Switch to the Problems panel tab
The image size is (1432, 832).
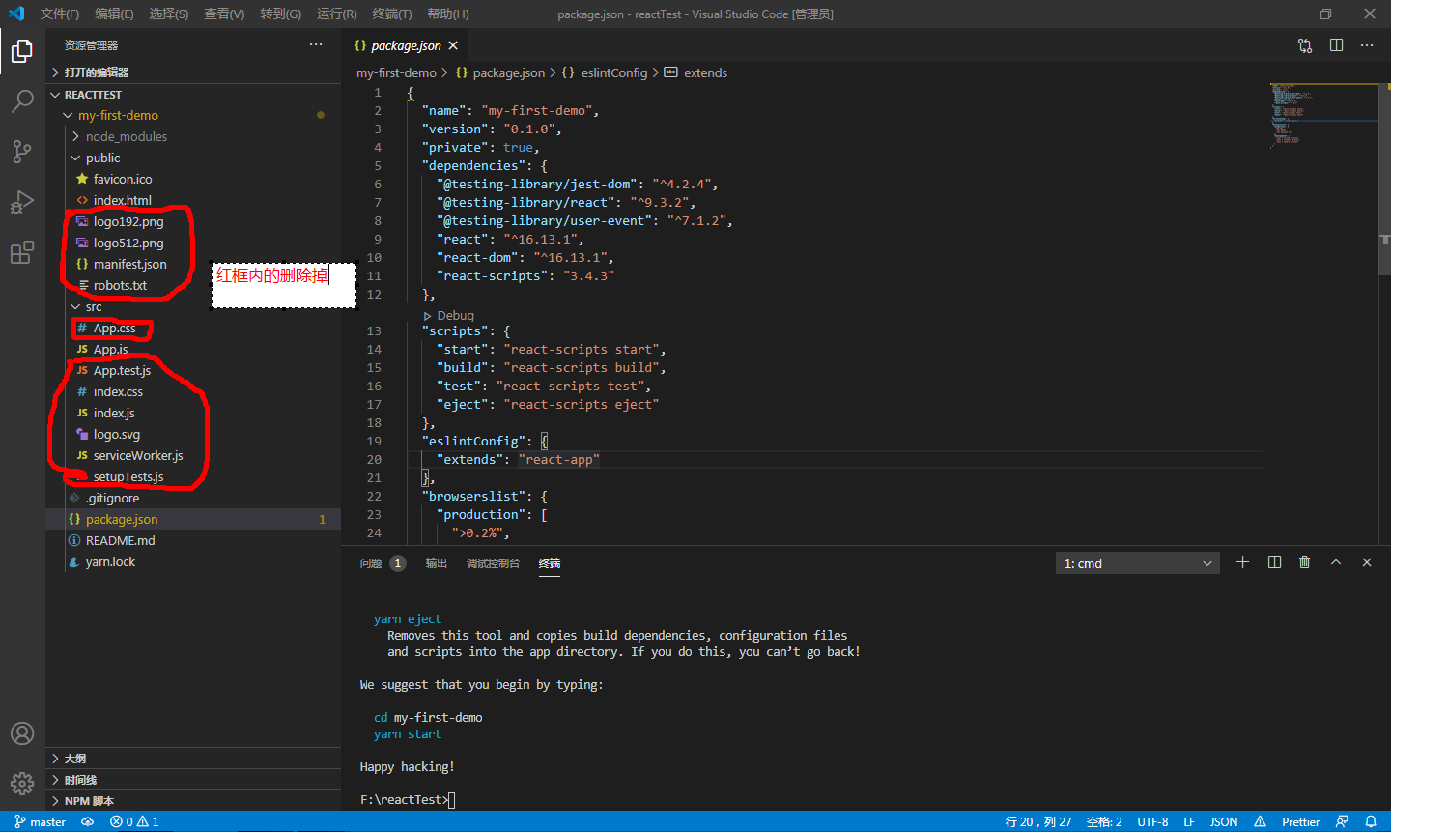coord(382,563)
